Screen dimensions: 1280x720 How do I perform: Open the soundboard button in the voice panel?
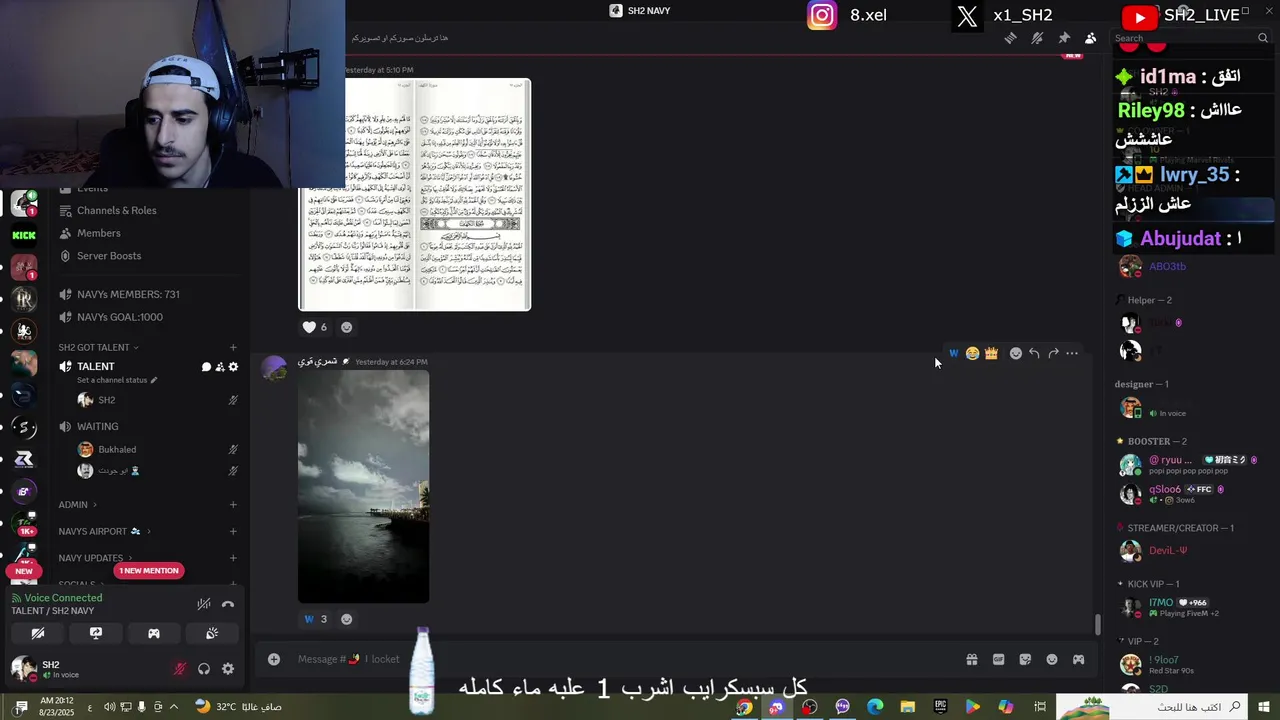(212, 634)
